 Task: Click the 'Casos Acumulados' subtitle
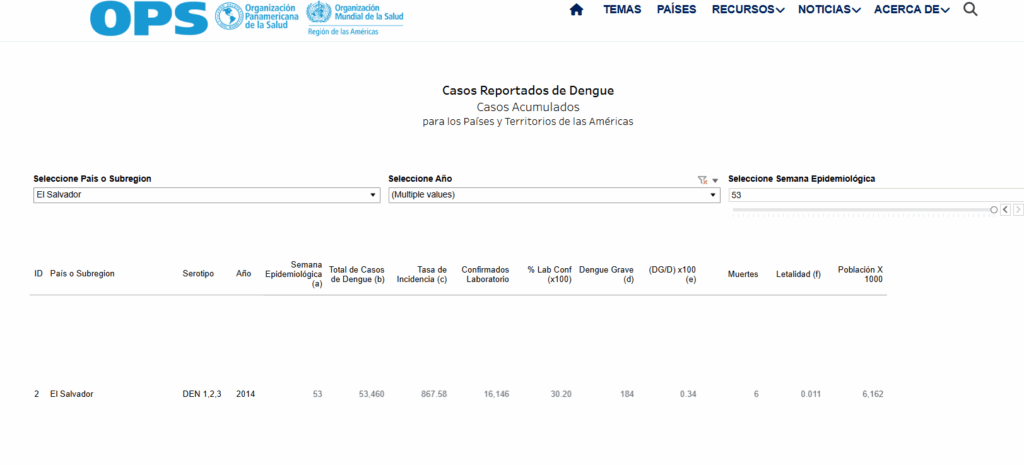pos(528,107)
